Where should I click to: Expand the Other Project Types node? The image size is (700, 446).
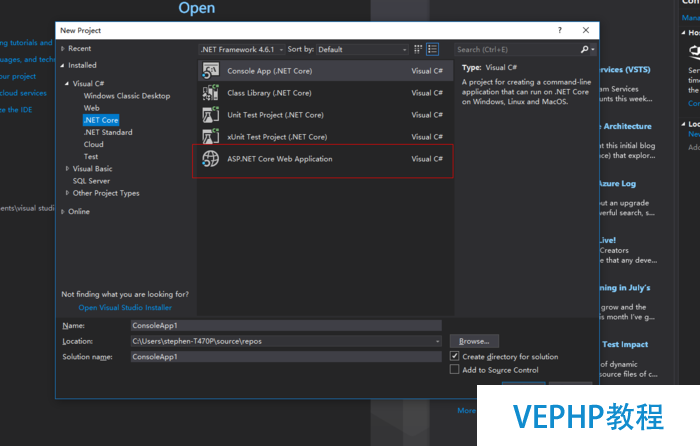[67, 193]
